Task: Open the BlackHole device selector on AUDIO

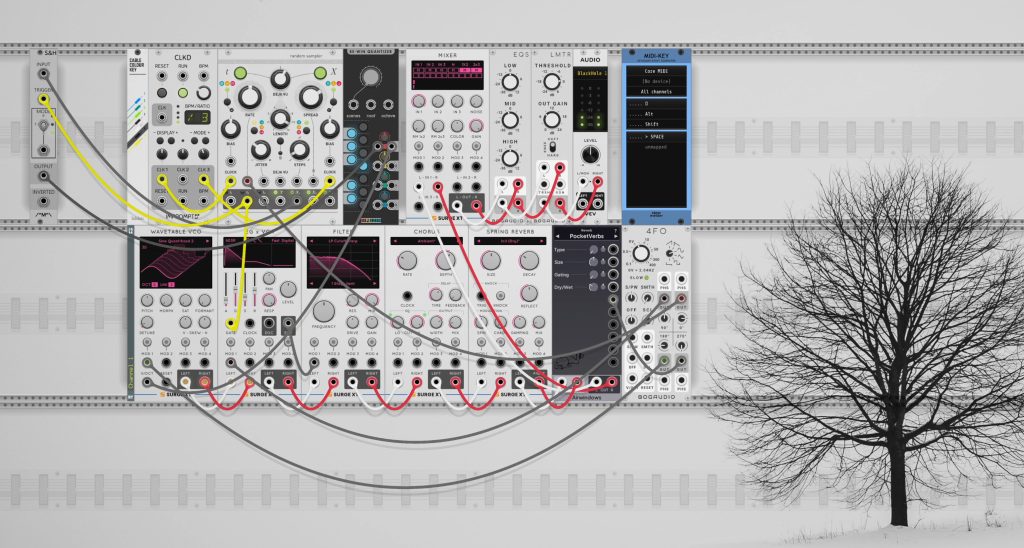Action: click(590, 71)
